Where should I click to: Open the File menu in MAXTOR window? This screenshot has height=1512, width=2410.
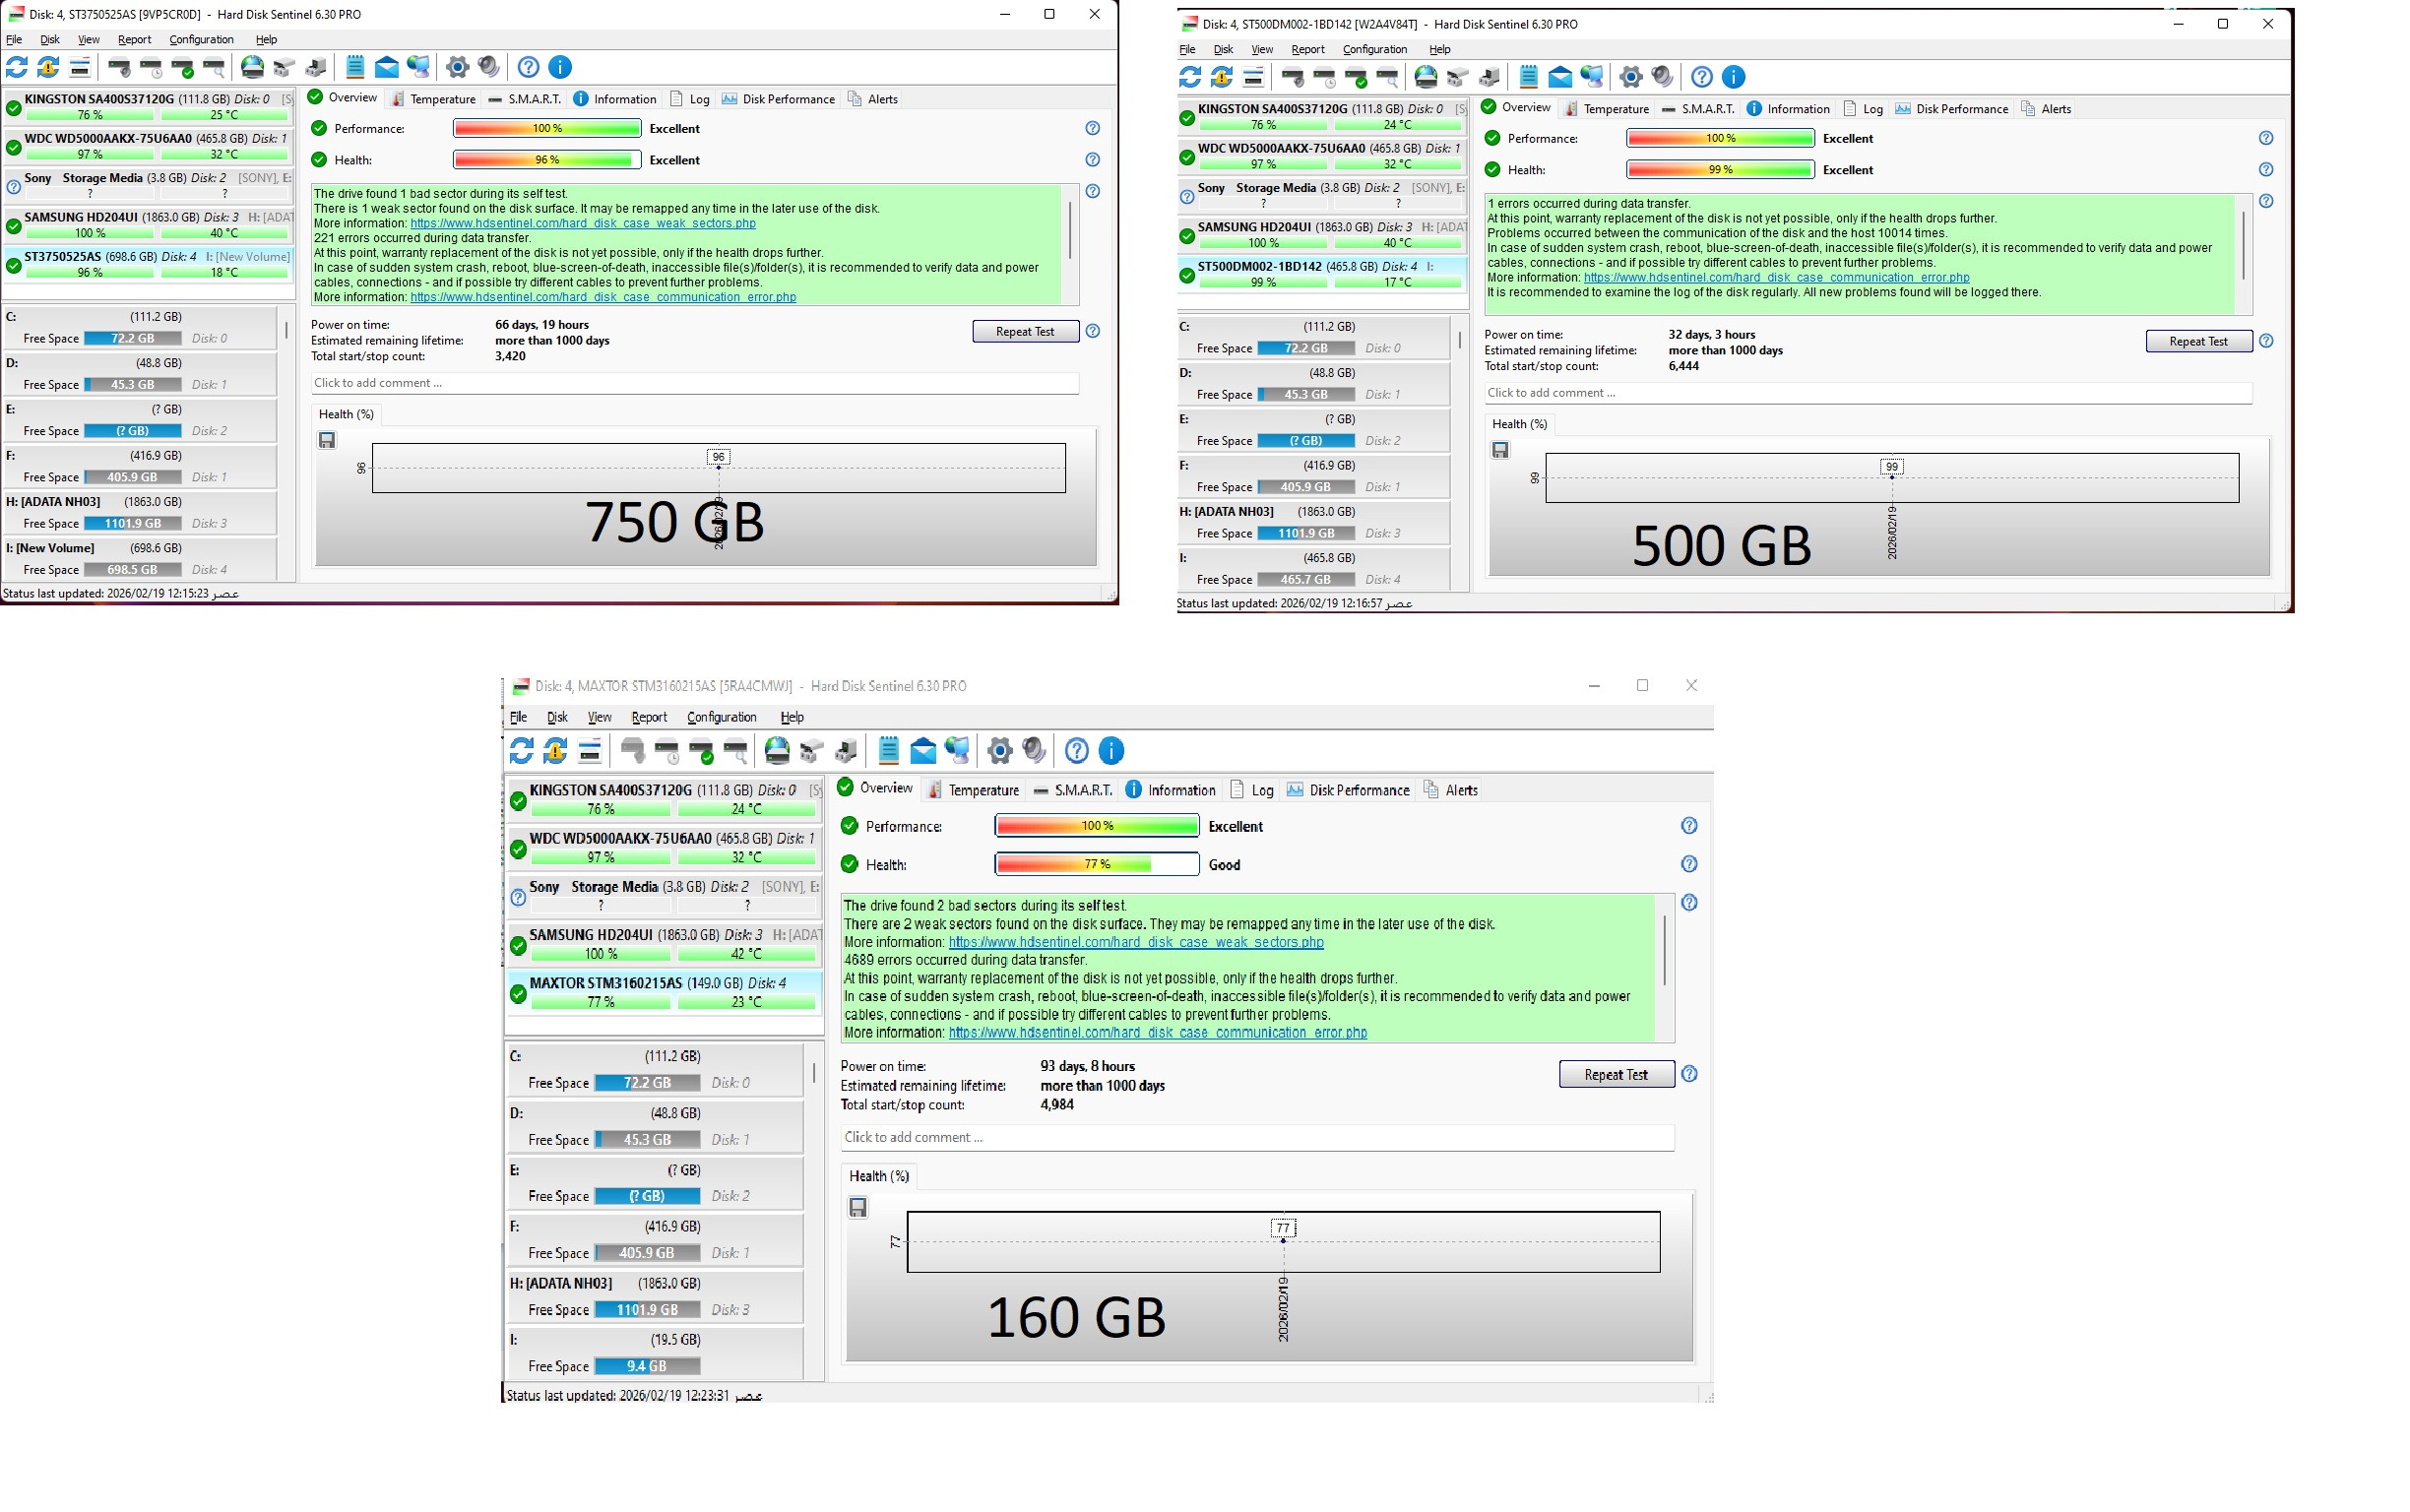518,717
